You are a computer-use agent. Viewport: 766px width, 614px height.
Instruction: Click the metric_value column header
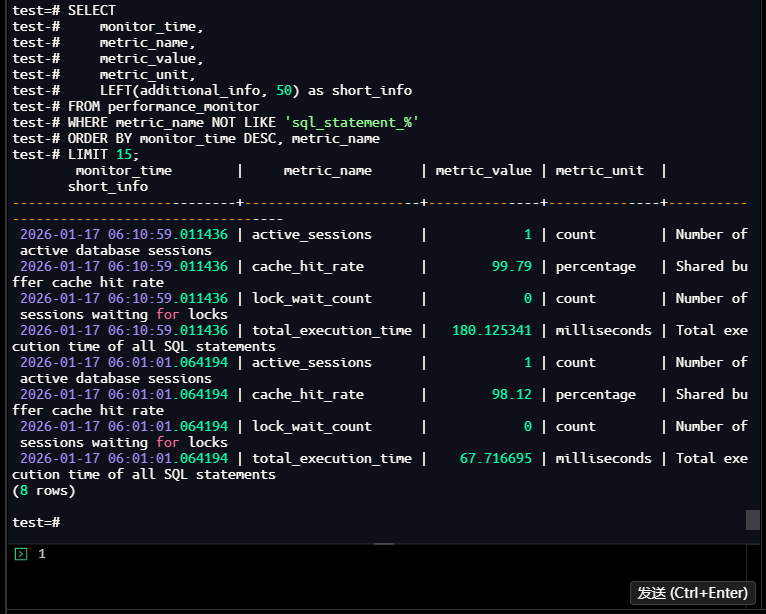click(x=483, y=170)
